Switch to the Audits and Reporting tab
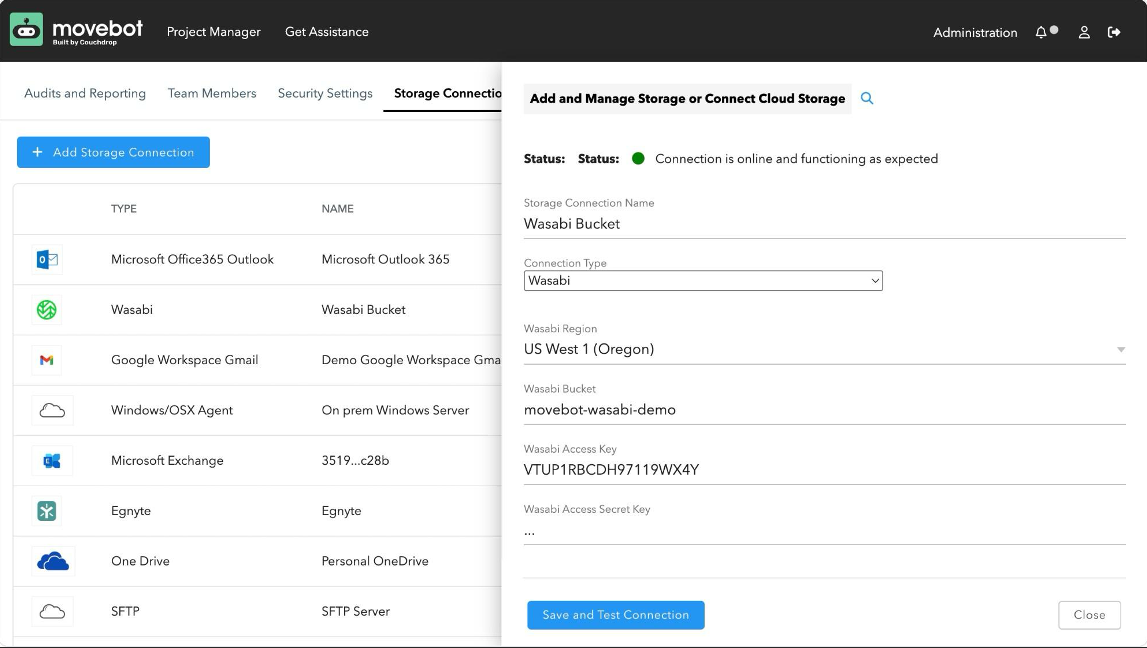1147x648 pixels. [85, 93]
